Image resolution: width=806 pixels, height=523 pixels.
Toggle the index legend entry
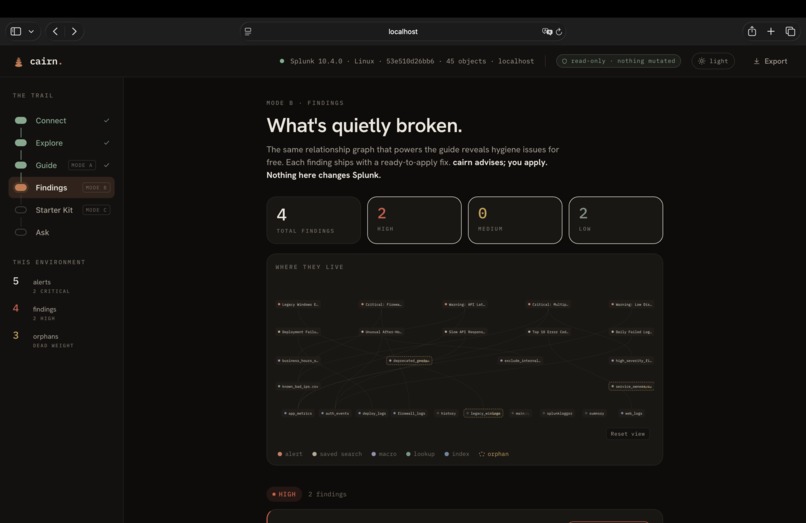point(457,454)
